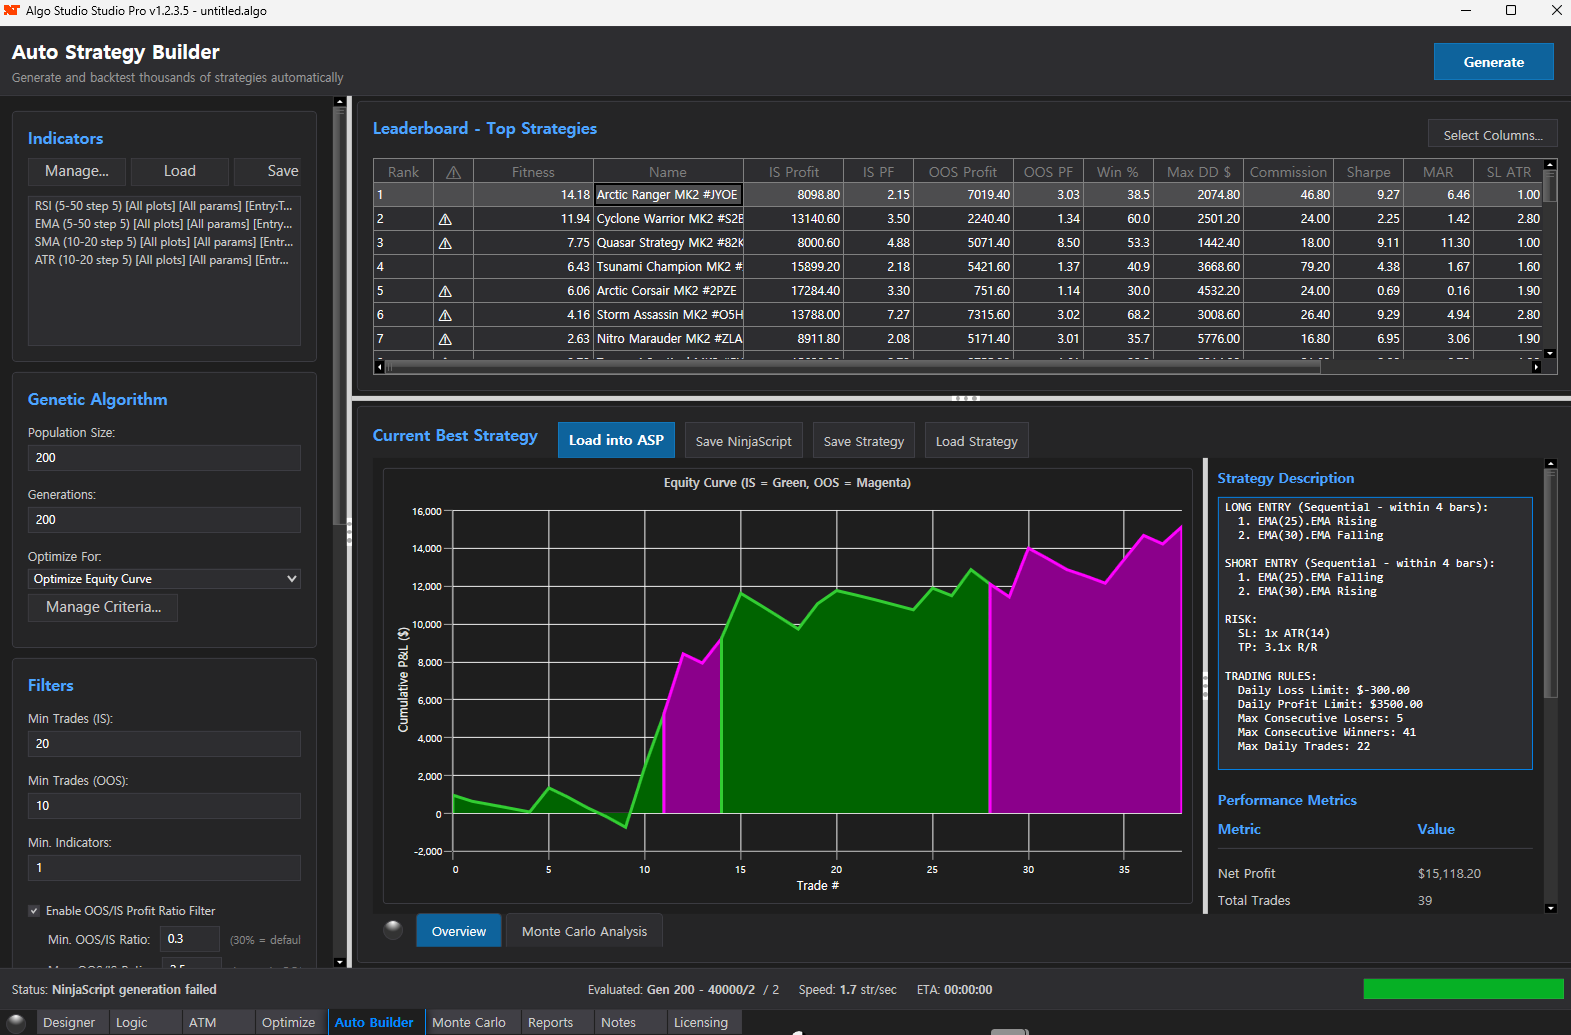Image resolution: width=1571 pixels, height=1035 pixels.
Task: Open Manage Criteria settings
Action: click(103, 607)
